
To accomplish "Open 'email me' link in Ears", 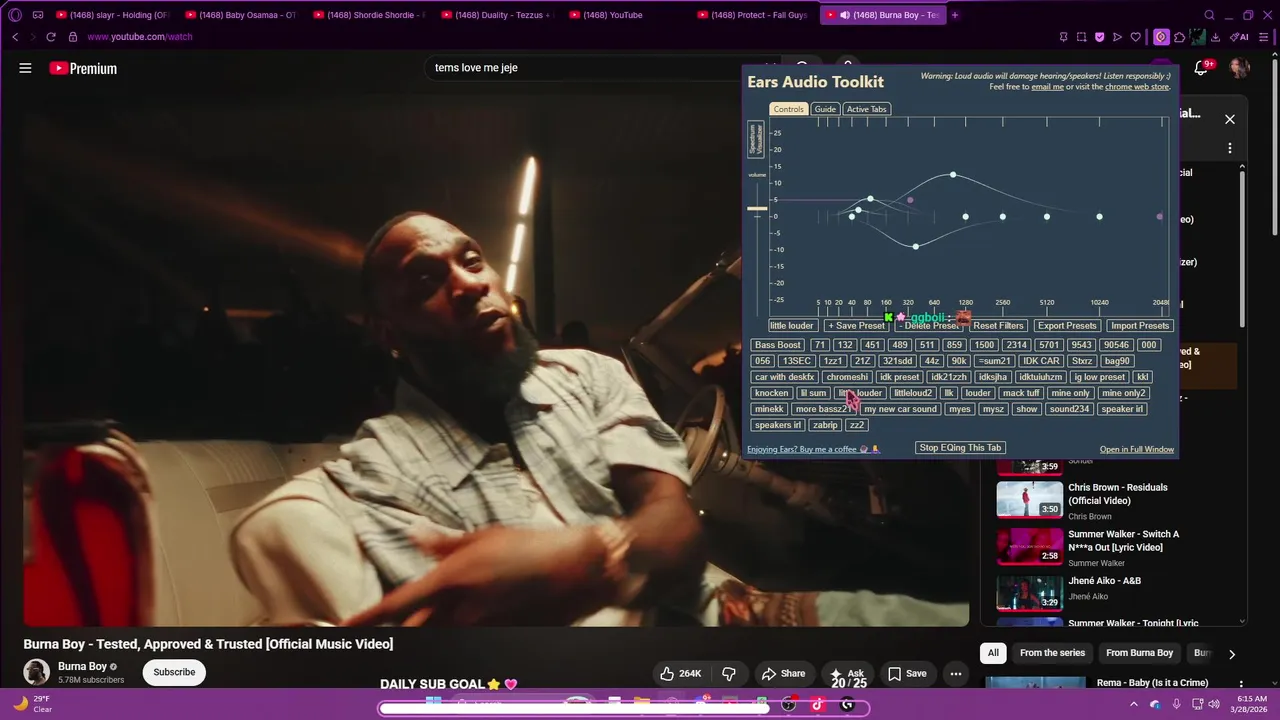I will click(x=1047, y=87).
